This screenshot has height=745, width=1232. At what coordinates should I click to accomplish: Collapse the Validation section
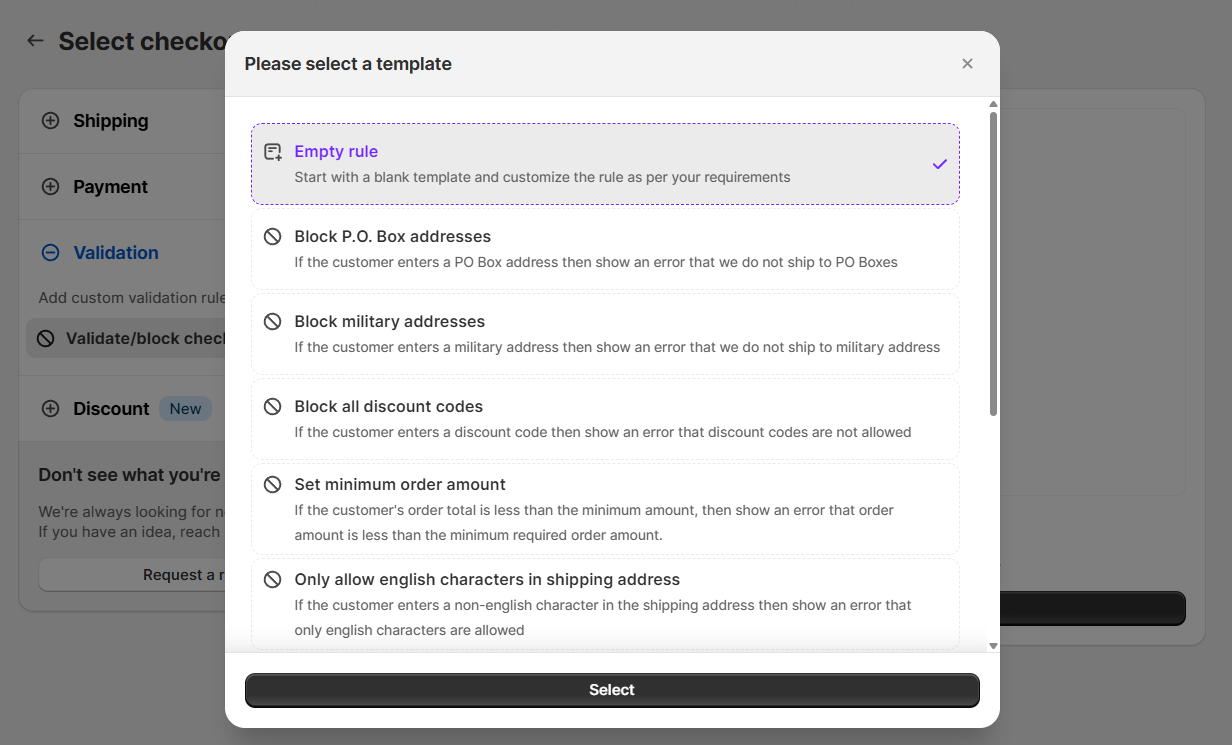click(115, 253)
